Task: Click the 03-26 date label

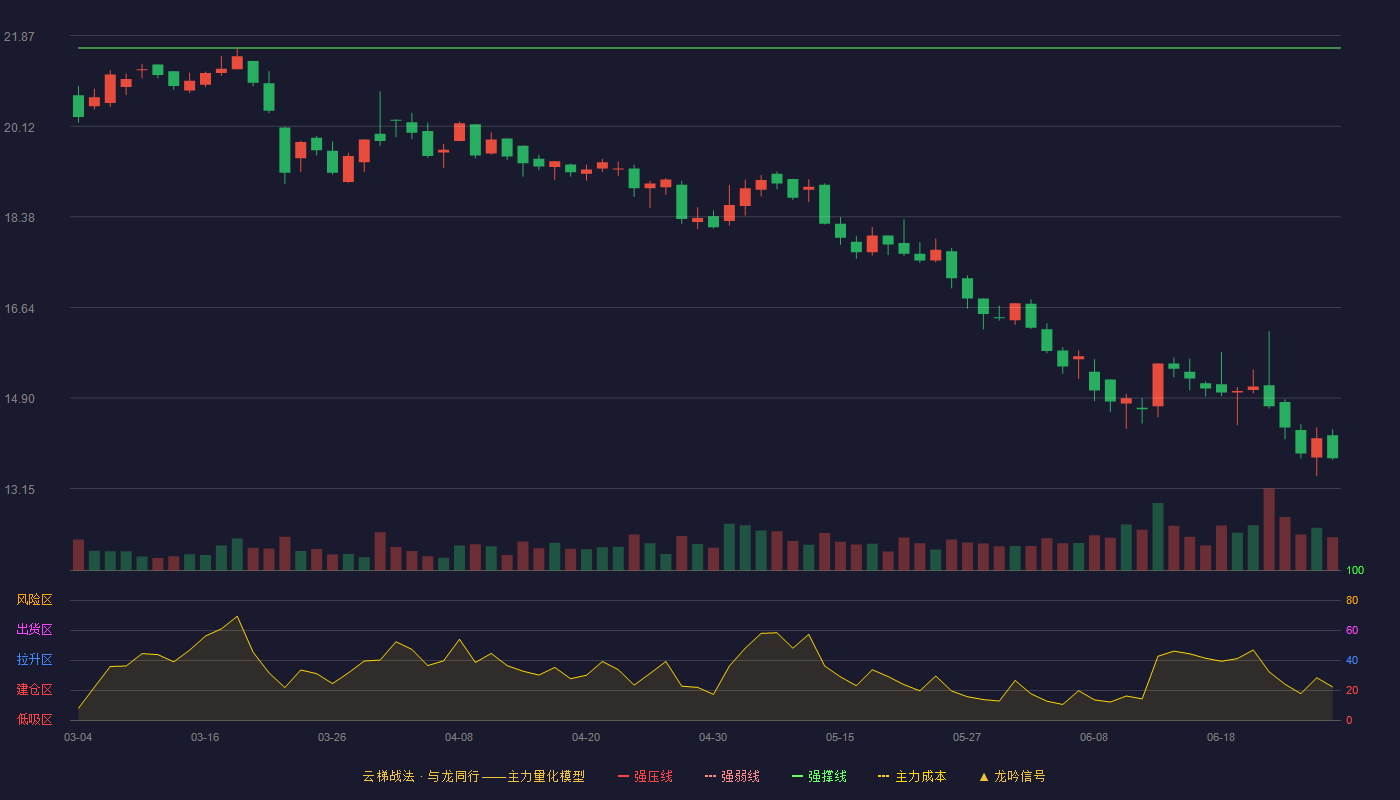Action: (x=332, y=737)
